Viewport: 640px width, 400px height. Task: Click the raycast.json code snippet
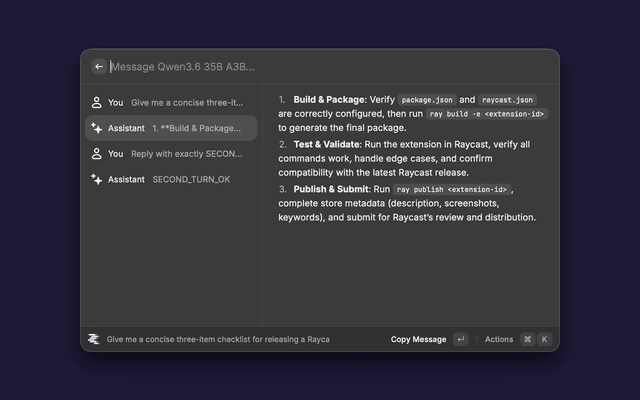[x=507, y=100]
